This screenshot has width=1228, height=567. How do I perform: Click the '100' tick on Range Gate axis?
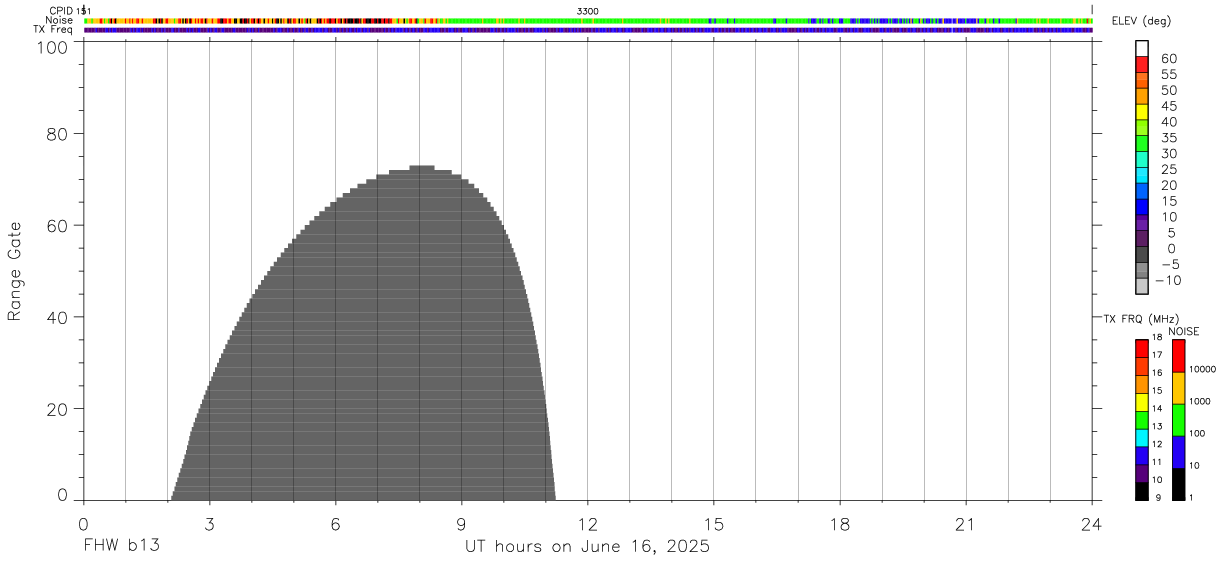(50, 46)
